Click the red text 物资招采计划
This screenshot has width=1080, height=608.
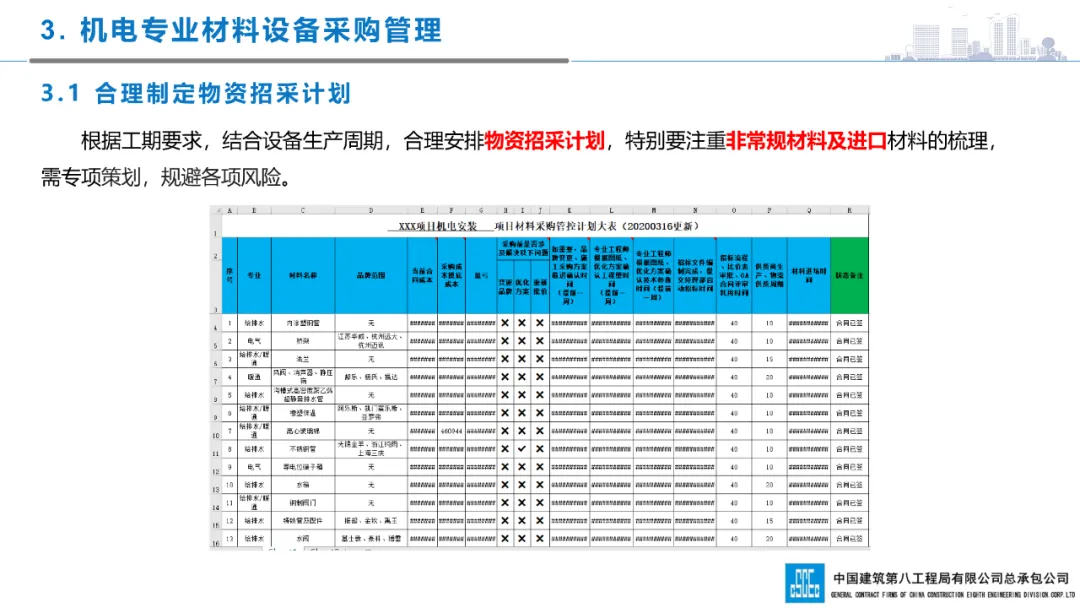544,141
